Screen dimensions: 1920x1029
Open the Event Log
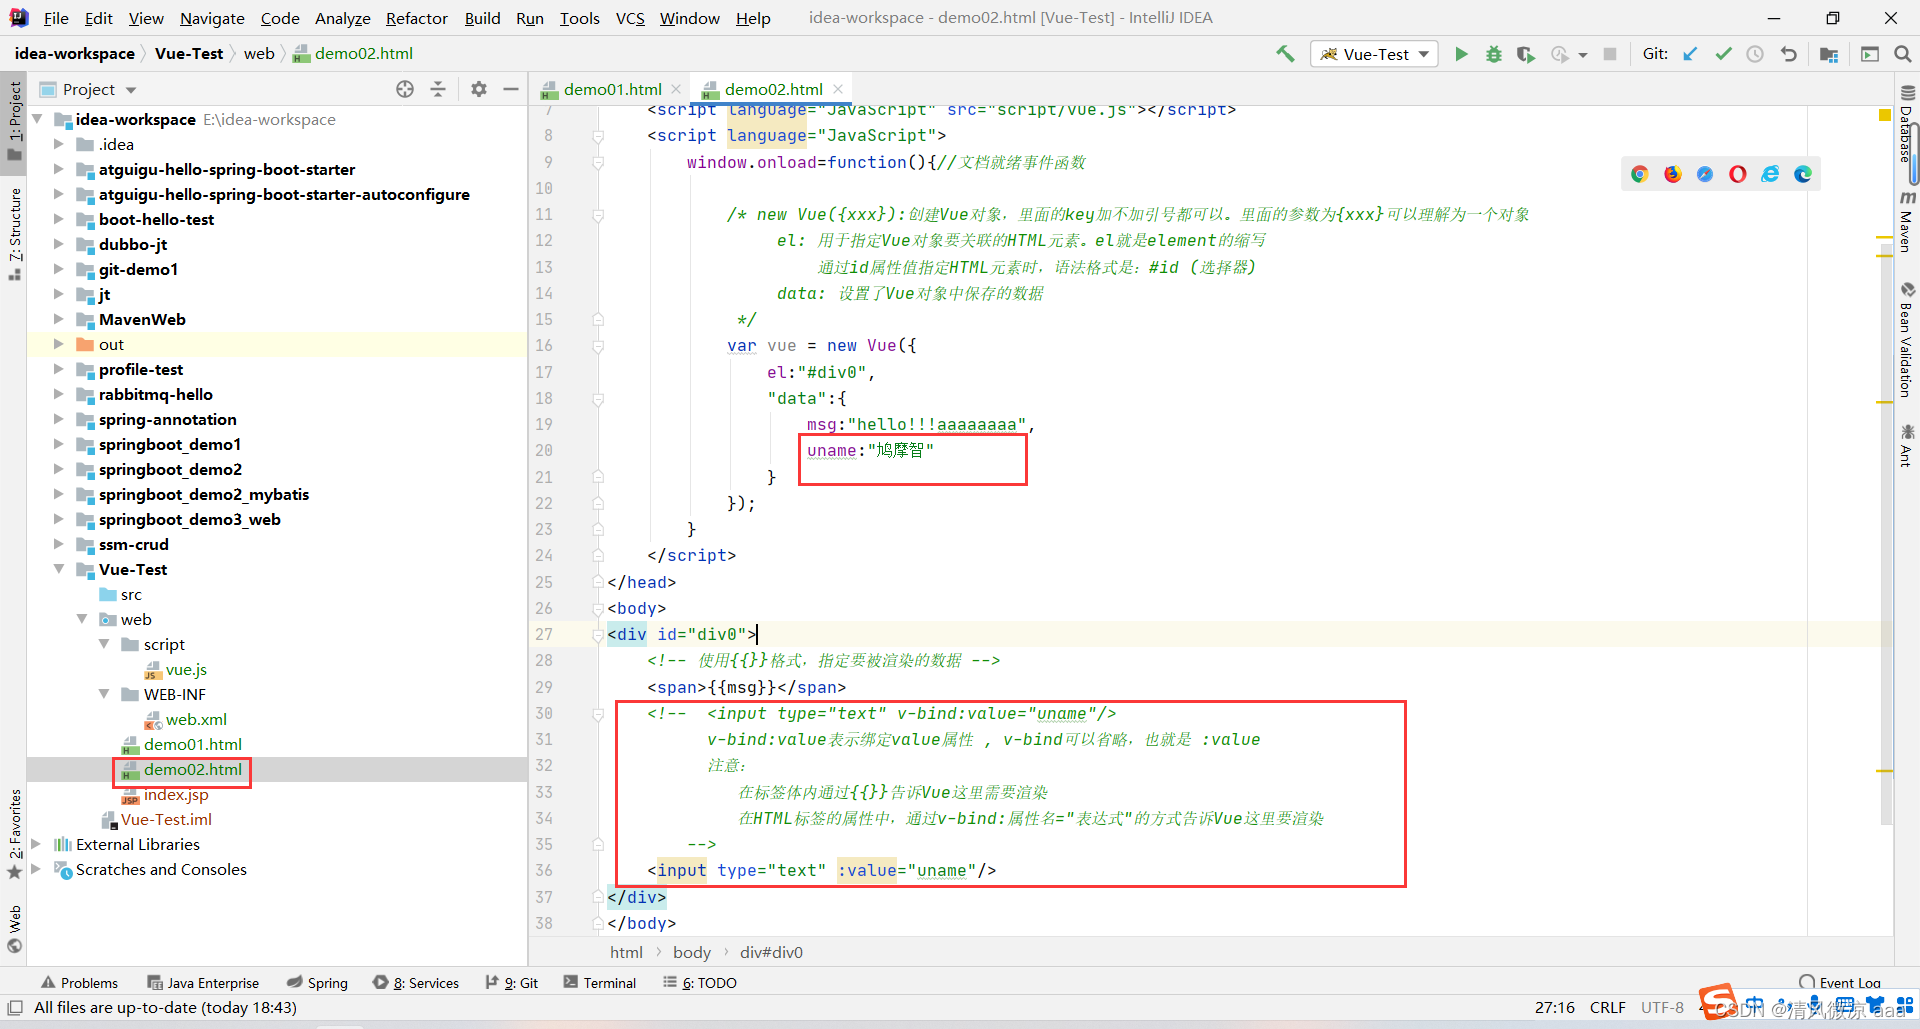point(1840,983)
